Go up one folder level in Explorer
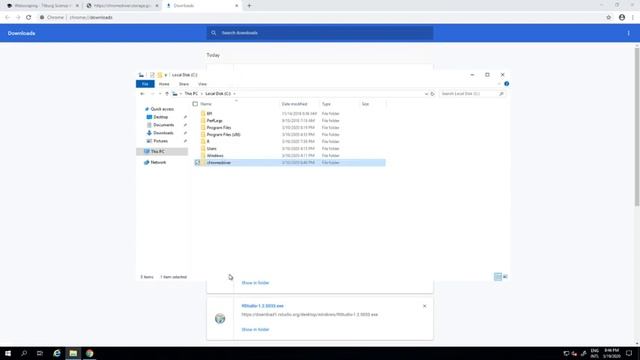 [x=167, y=94]
